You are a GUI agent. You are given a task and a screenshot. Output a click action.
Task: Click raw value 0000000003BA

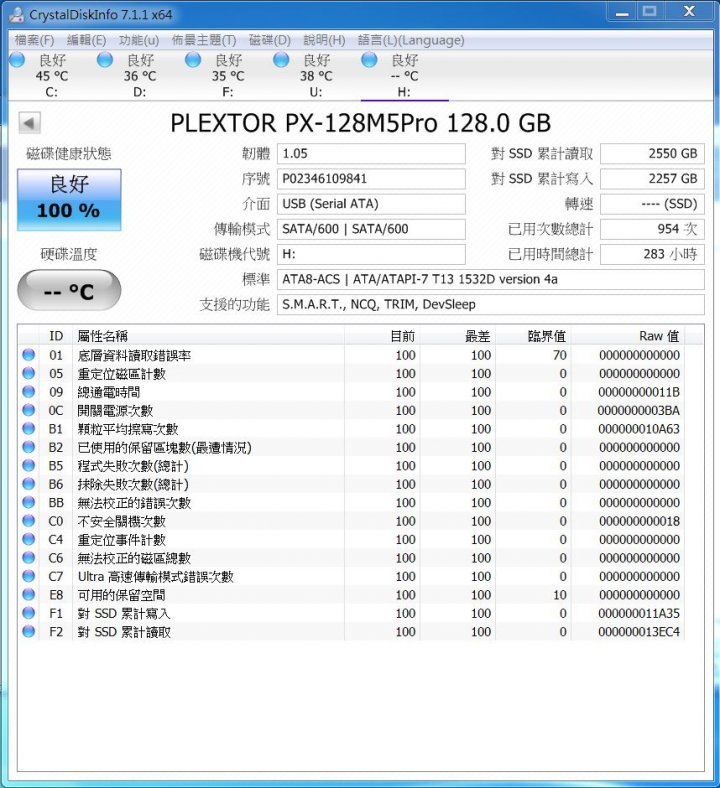tap(639, 411)
